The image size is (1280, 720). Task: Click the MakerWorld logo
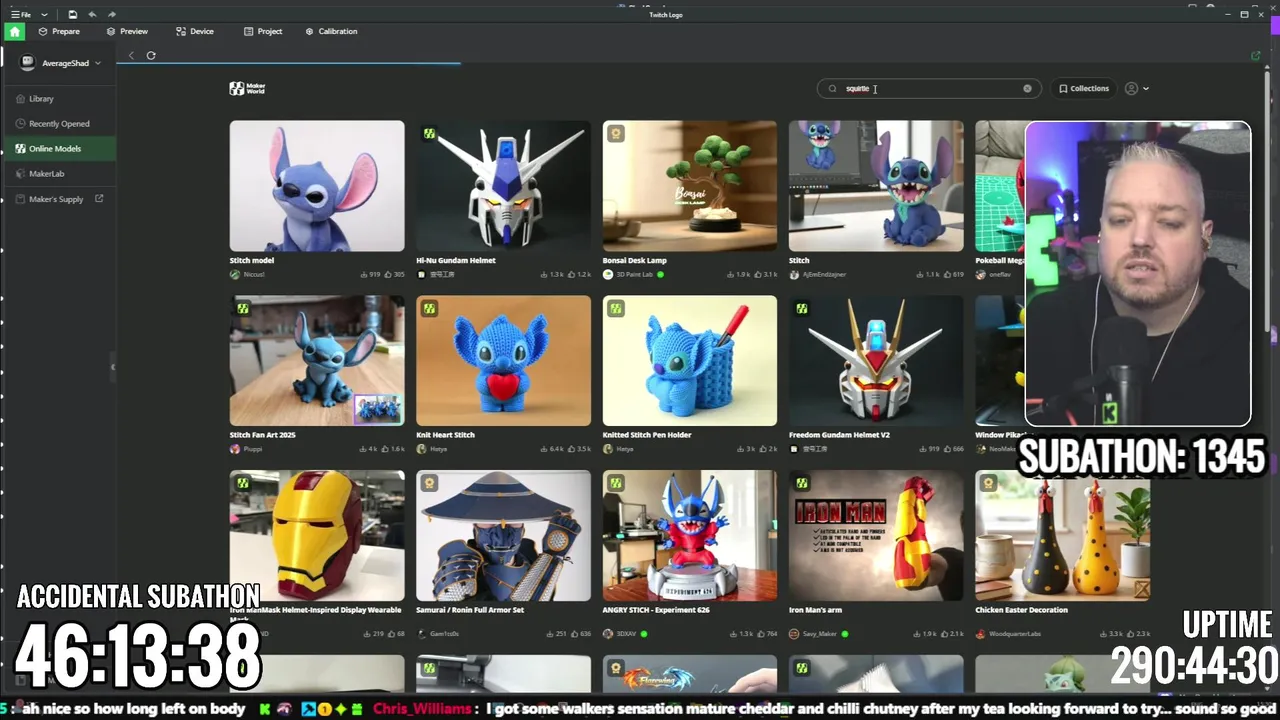[x=247, y=88]
